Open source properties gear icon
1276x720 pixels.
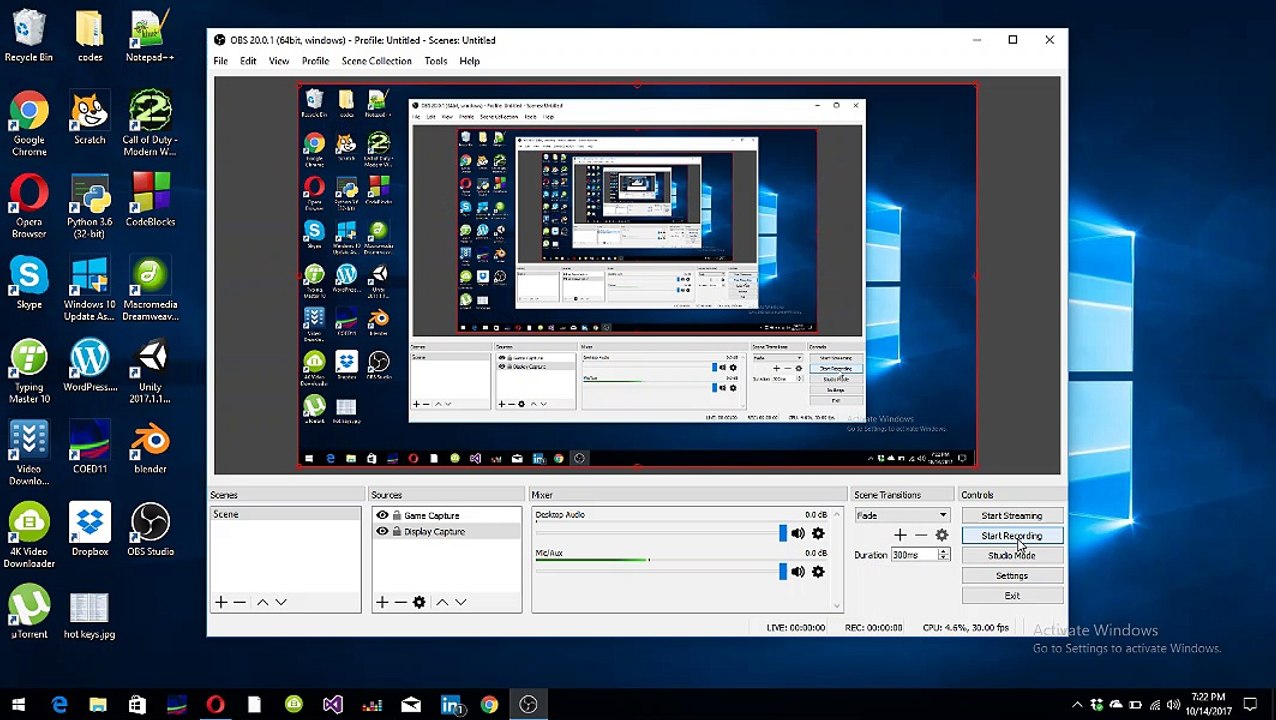[x=419, y=602]
